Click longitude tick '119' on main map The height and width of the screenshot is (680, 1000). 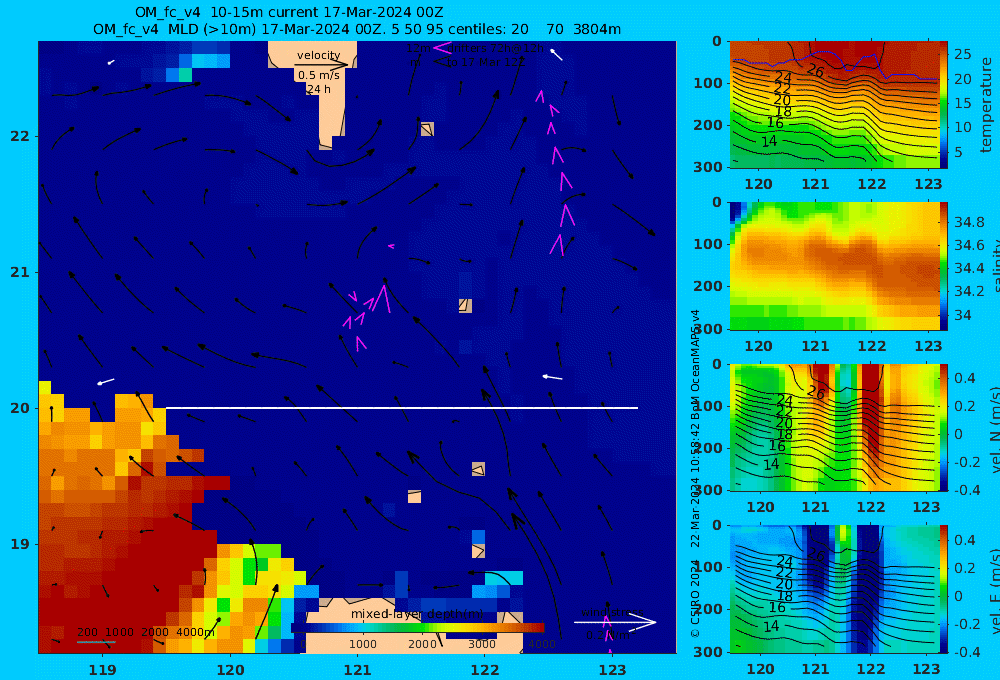[x=102, y=670]
